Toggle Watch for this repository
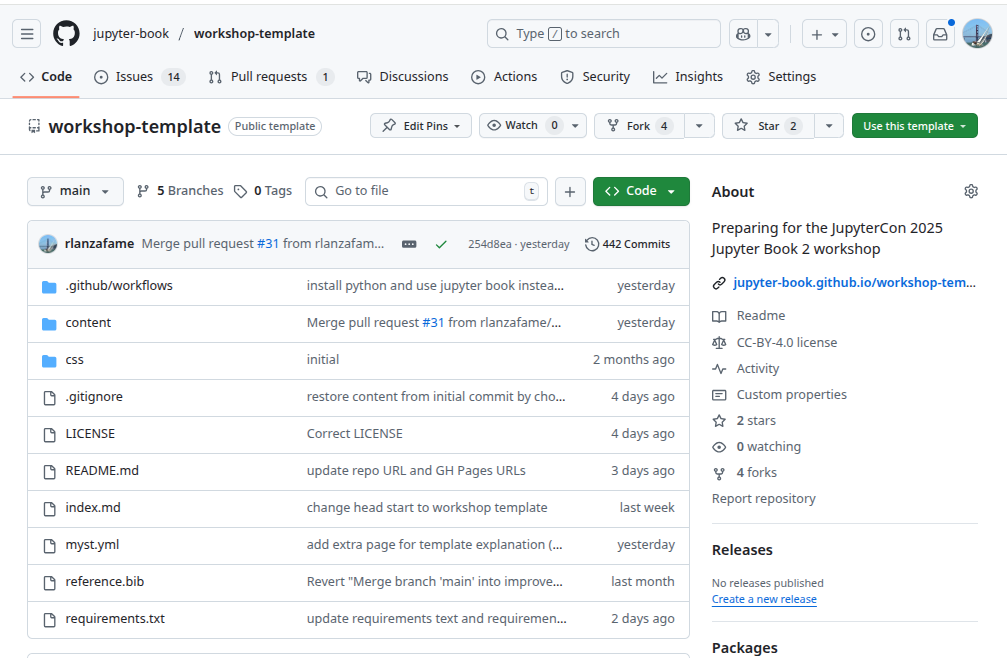1007x658 pixels. click(x=521, y=126)
